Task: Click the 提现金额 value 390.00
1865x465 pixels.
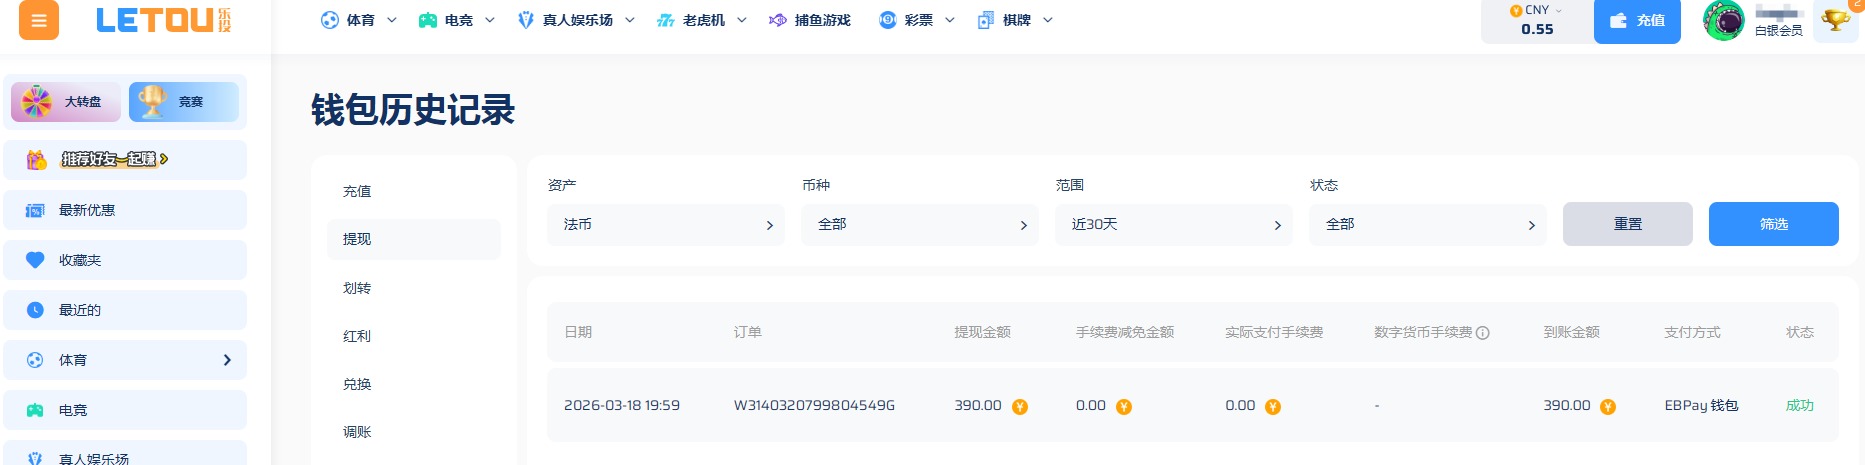Action: 978,405
